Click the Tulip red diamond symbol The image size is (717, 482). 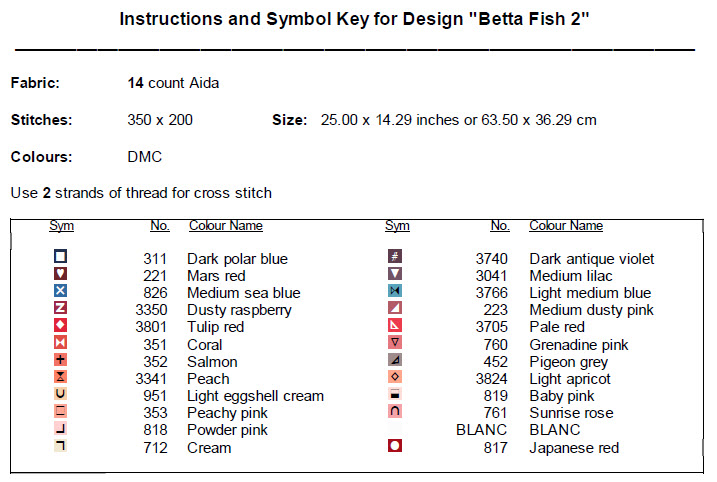pos(61,326)
